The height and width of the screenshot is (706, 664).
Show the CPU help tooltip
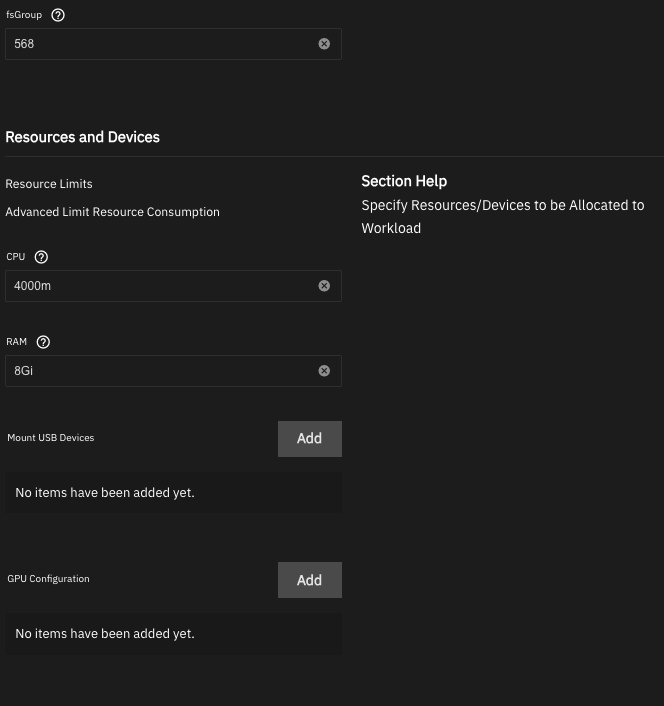coord(41,257)
